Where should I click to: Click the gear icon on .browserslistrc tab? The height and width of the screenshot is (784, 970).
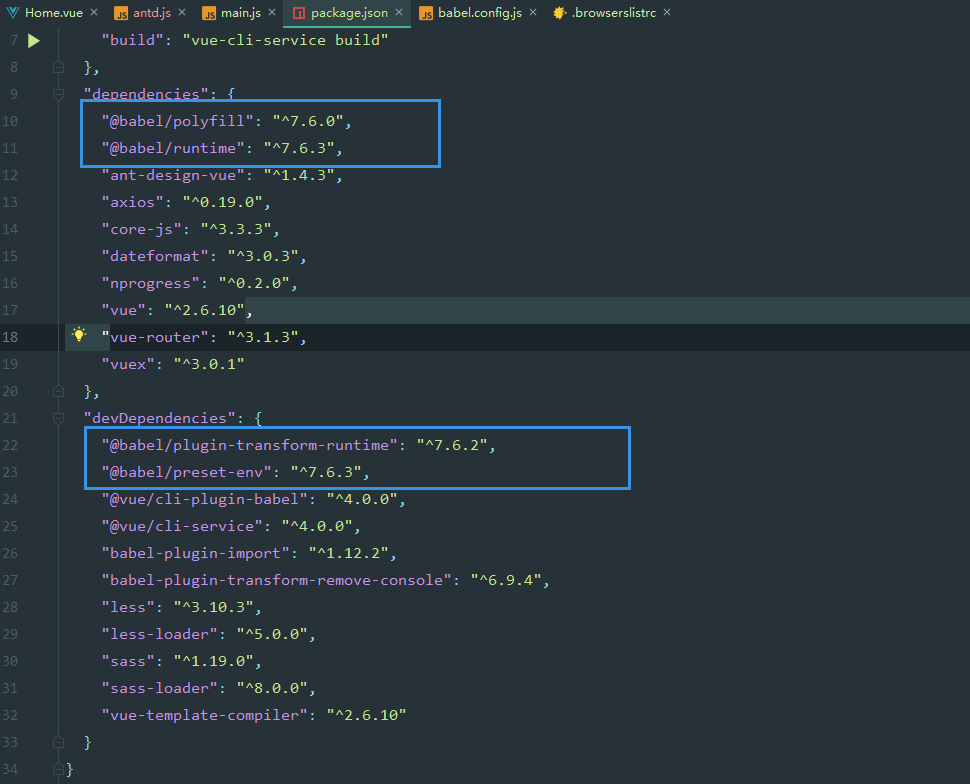pyautogui.click(x=559, y=13)
